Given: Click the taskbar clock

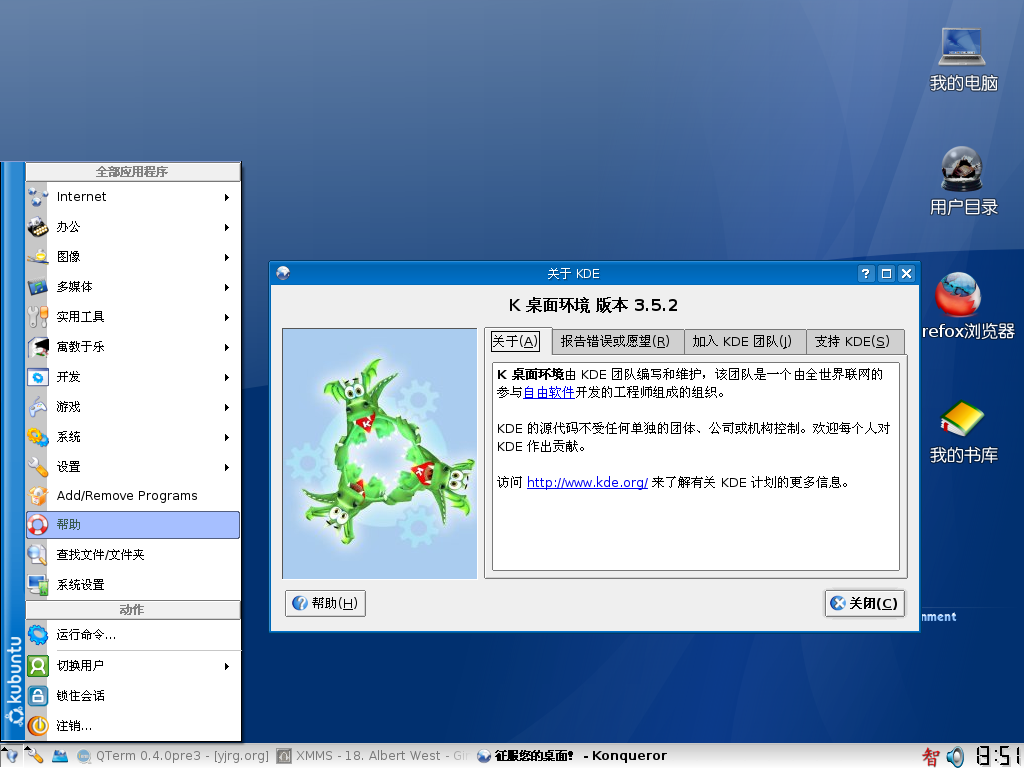Looking at the screenshot, I should [x=999, y=756].
